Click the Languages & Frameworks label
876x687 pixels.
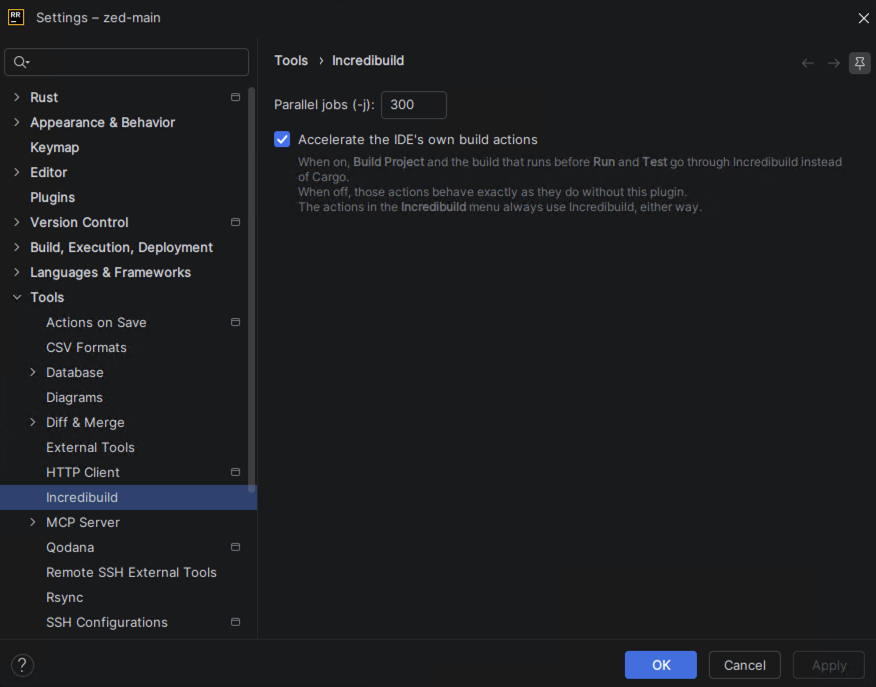tap(111, 272)
